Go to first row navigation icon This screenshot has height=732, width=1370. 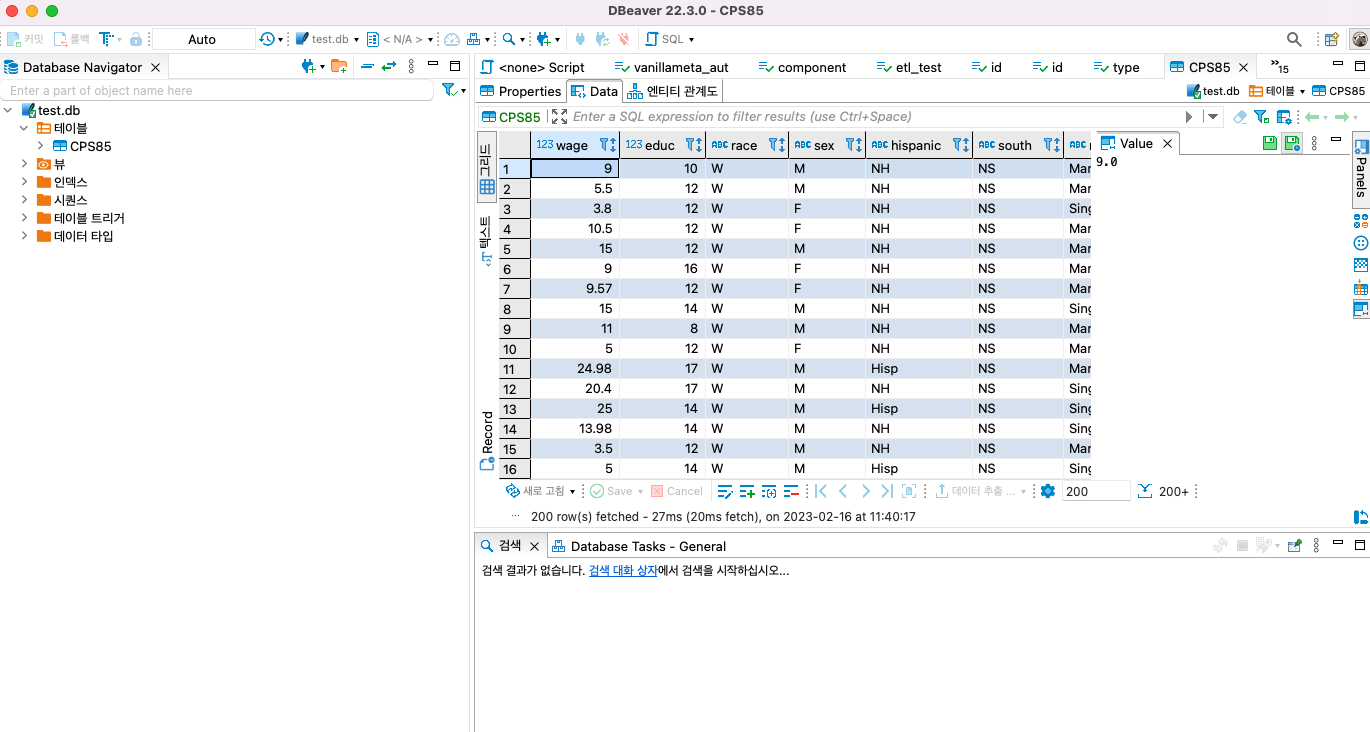point(821,491)
